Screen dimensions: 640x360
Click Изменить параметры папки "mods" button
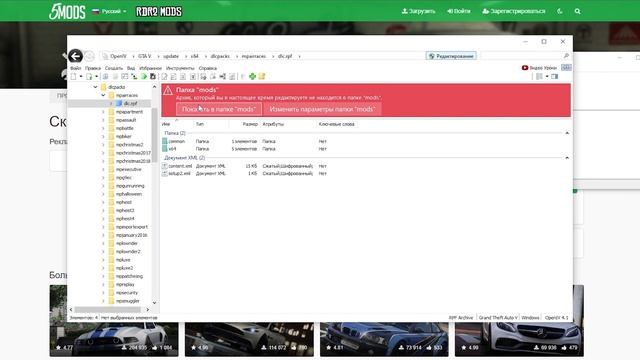click(x=322, y=109)
